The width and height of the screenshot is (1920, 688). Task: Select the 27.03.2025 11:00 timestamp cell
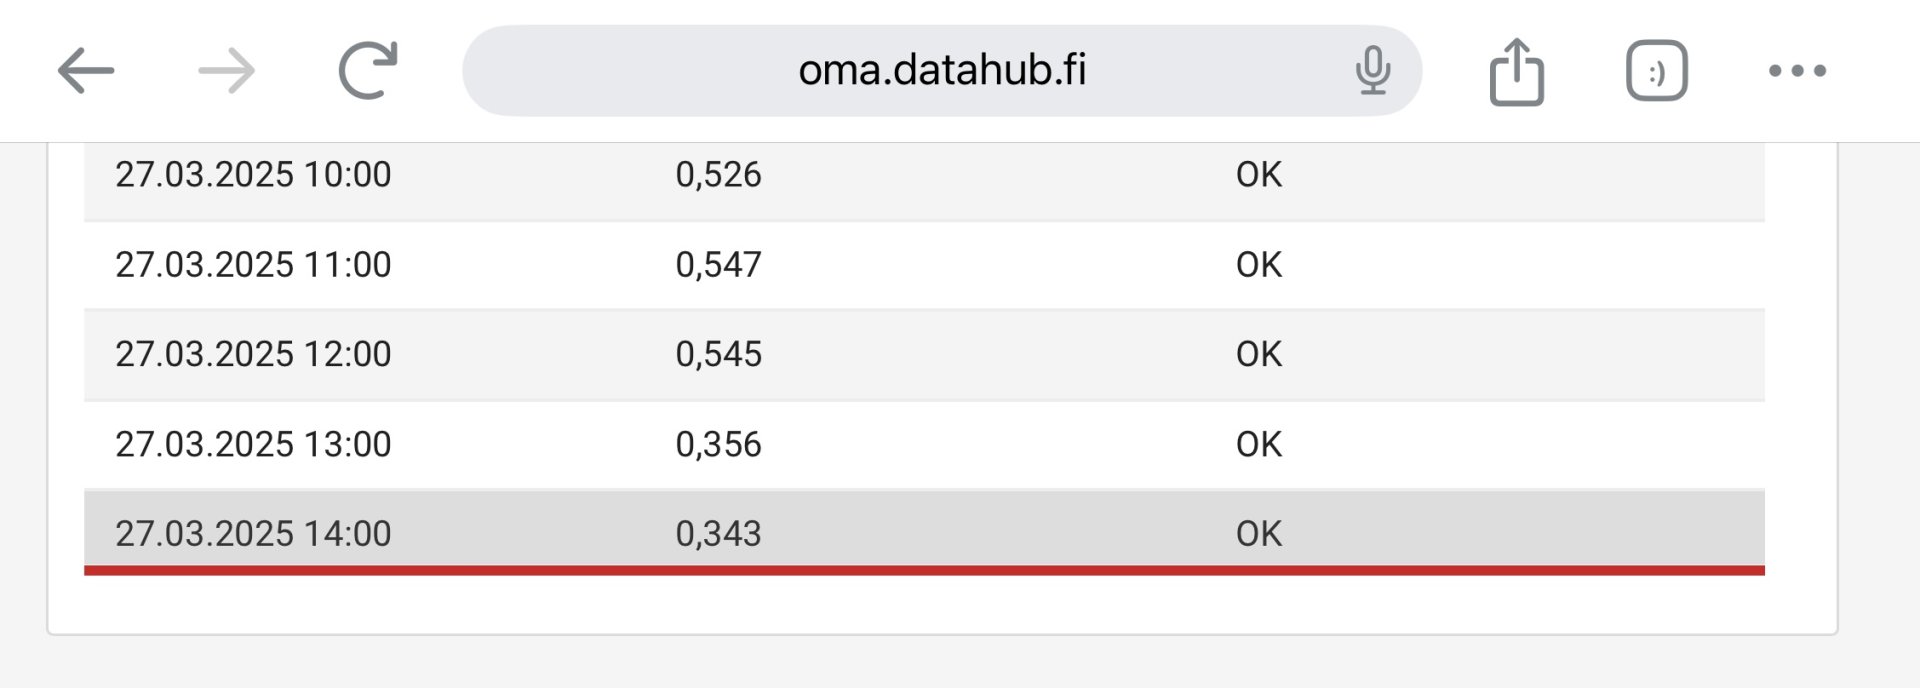pos(253,265)
